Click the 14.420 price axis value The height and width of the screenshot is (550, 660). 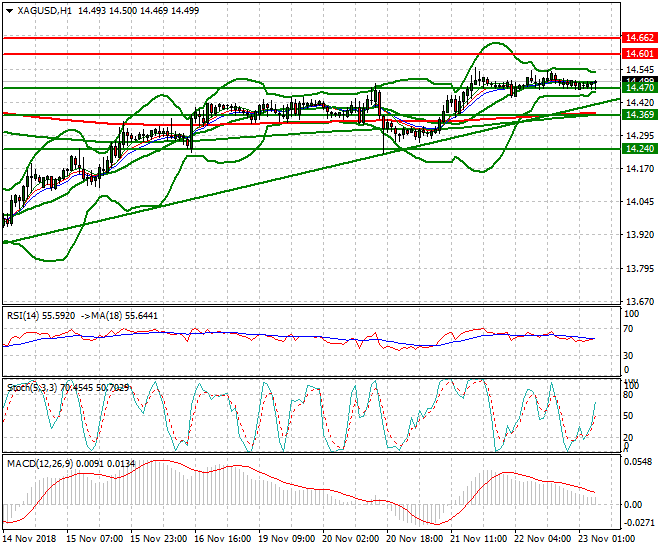click(640, 103)
